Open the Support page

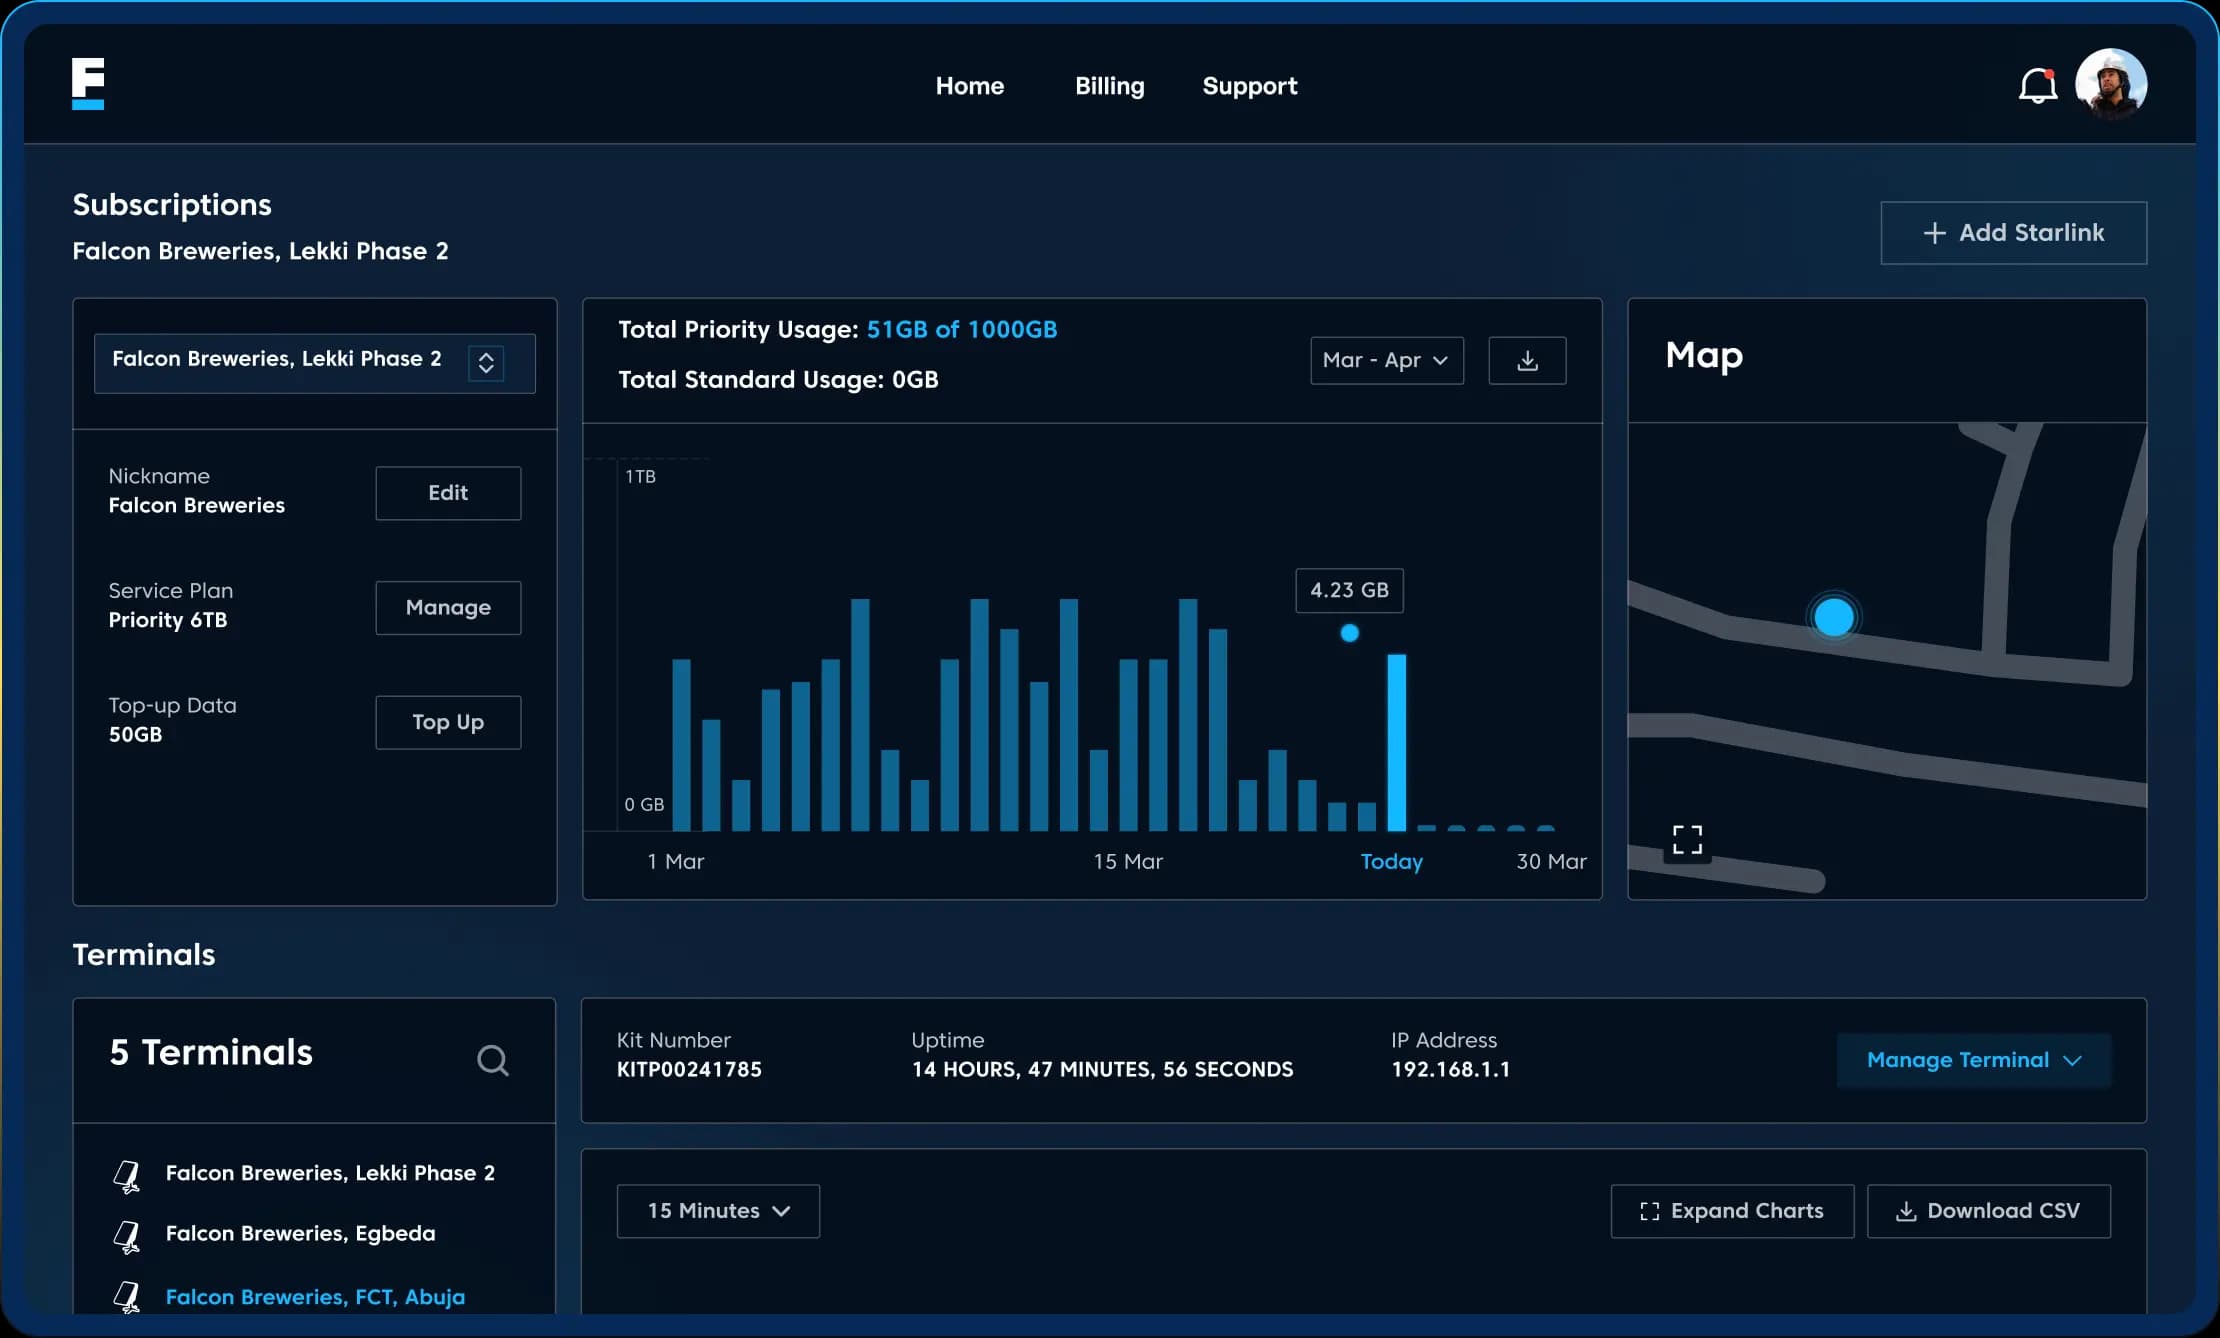pyautogui.click(x=1249, y=86)
